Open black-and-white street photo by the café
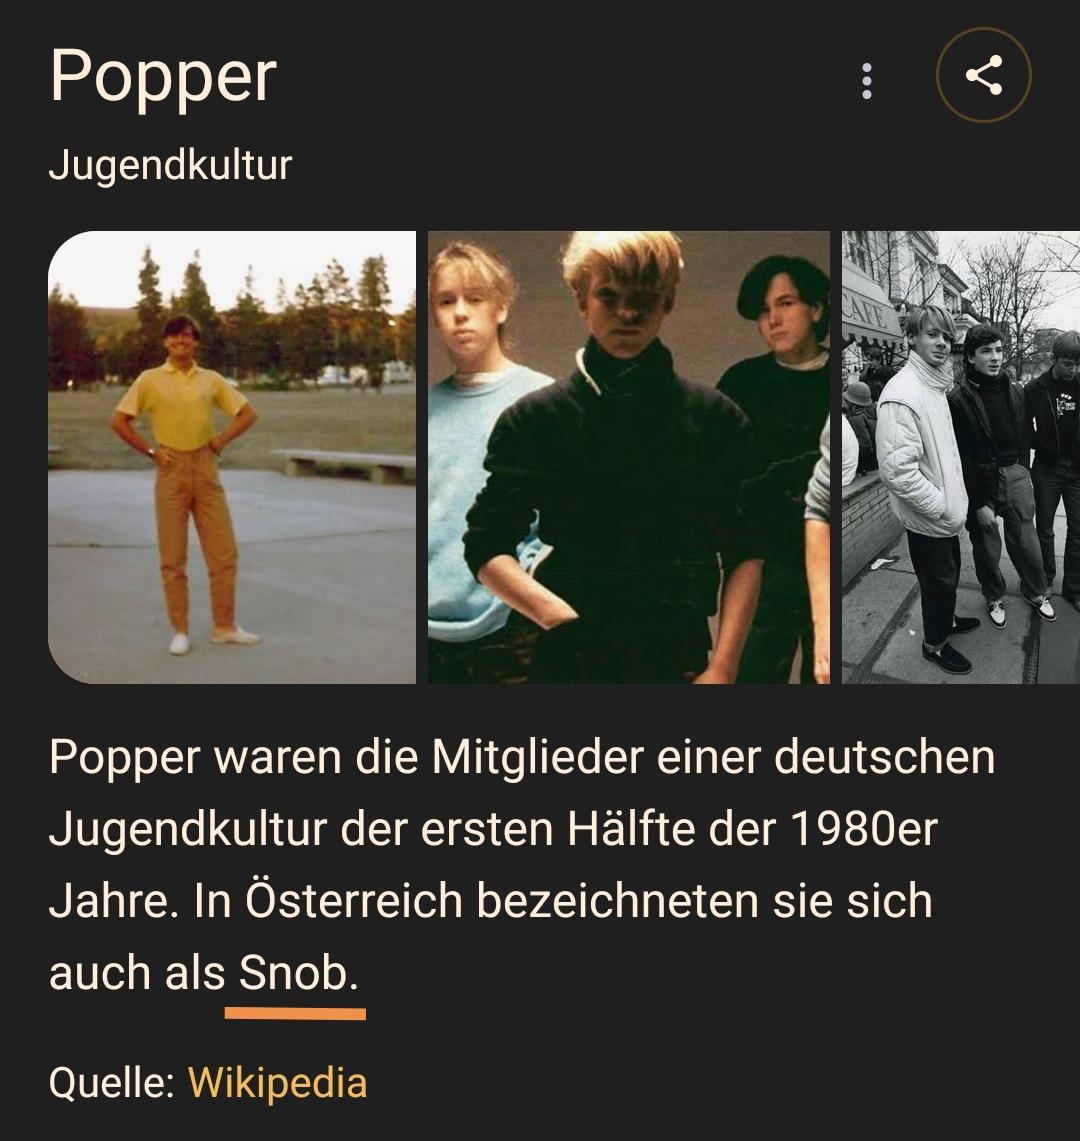Image resolution: width=1080 pixels, height=1141 pixels. tap(961, 457)
